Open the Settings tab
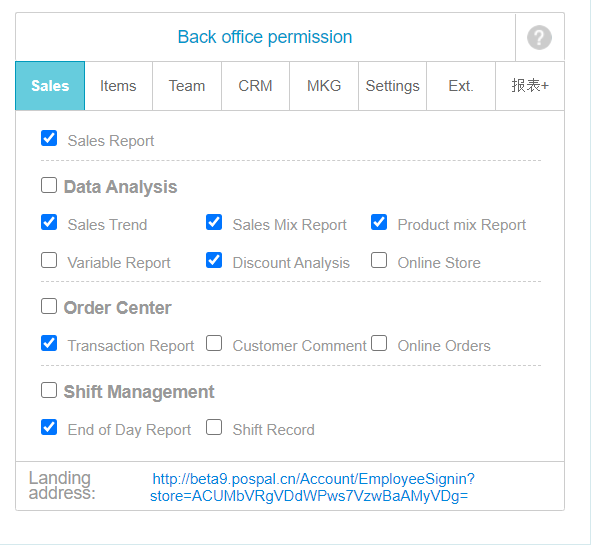The height and width of the screenshot is (545, 591). [x=392, y=86]
